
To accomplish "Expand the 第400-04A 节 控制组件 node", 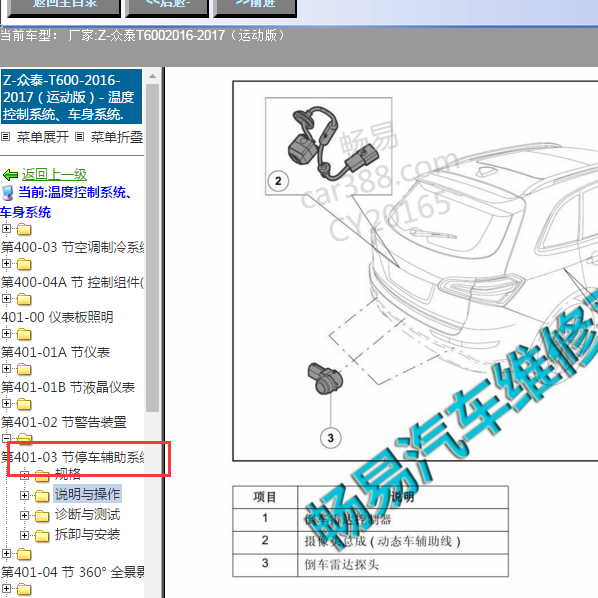I will pos(6,263).
